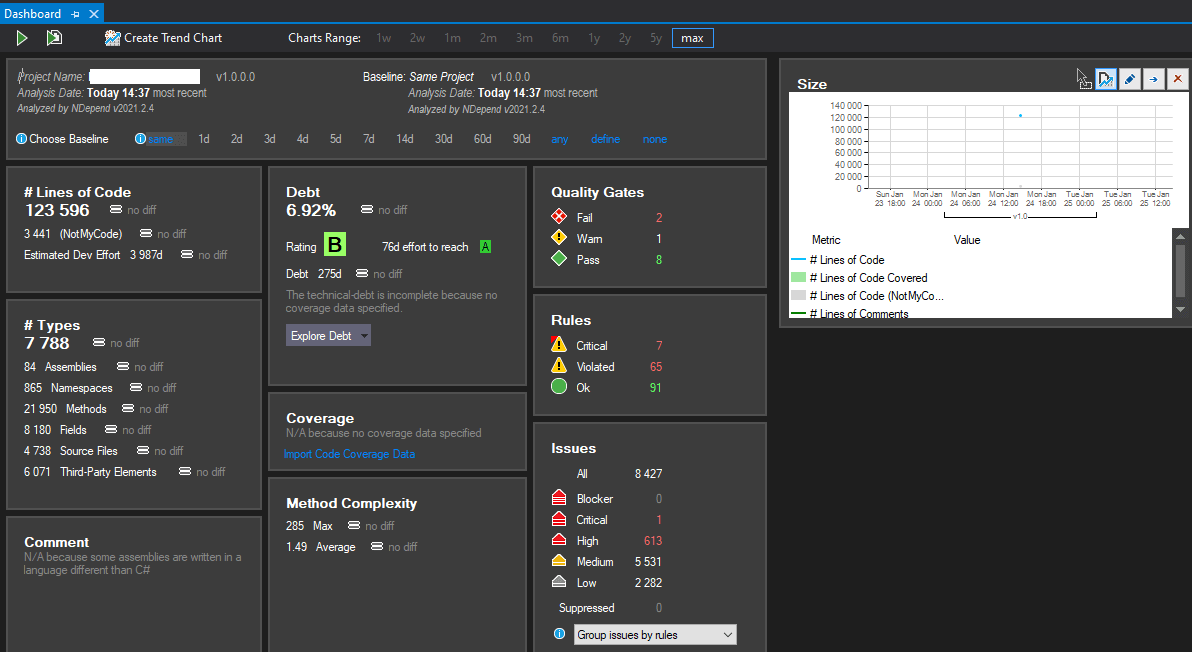
Task: Click the chart export icon on Size panel
Action: tap(1106, 79)
